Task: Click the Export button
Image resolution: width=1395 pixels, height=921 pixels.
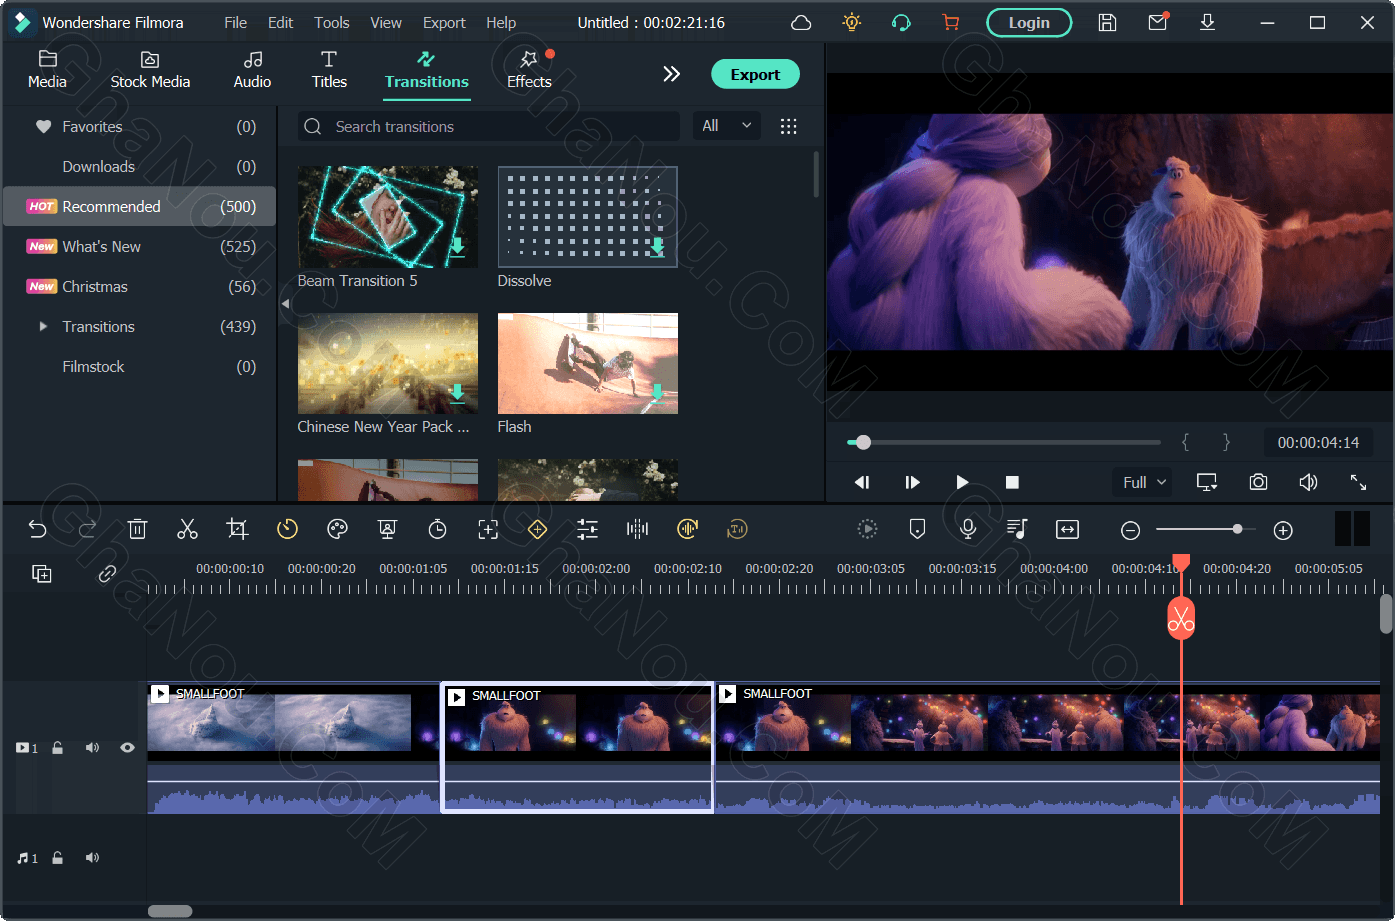Action: 755,74
